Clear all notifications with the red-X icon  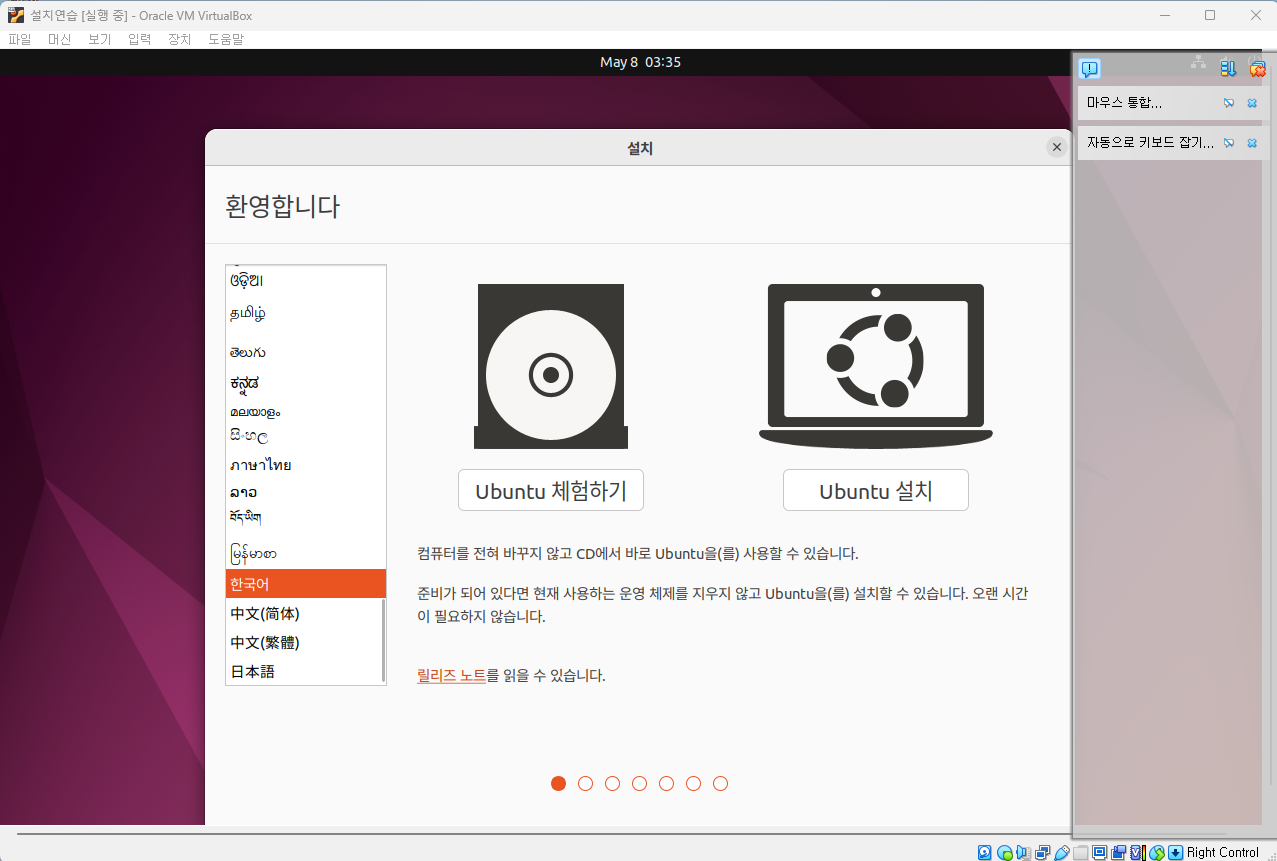(x=1258, y=69)
